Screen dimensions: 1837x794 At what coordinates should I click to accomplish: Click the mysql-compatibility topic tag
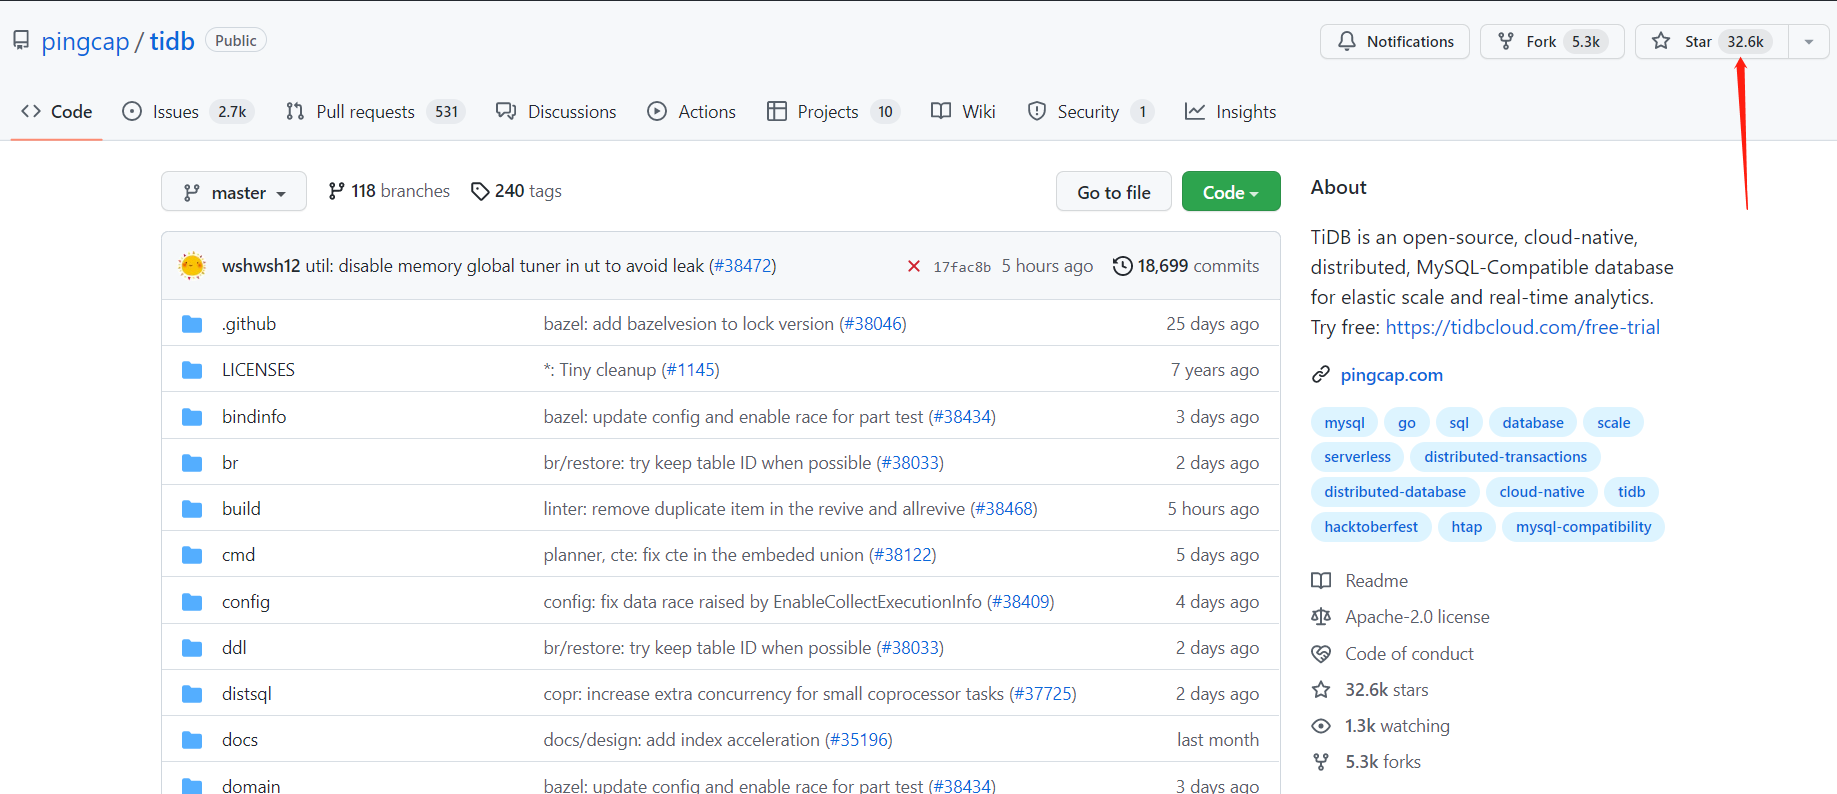point(1584,527)
